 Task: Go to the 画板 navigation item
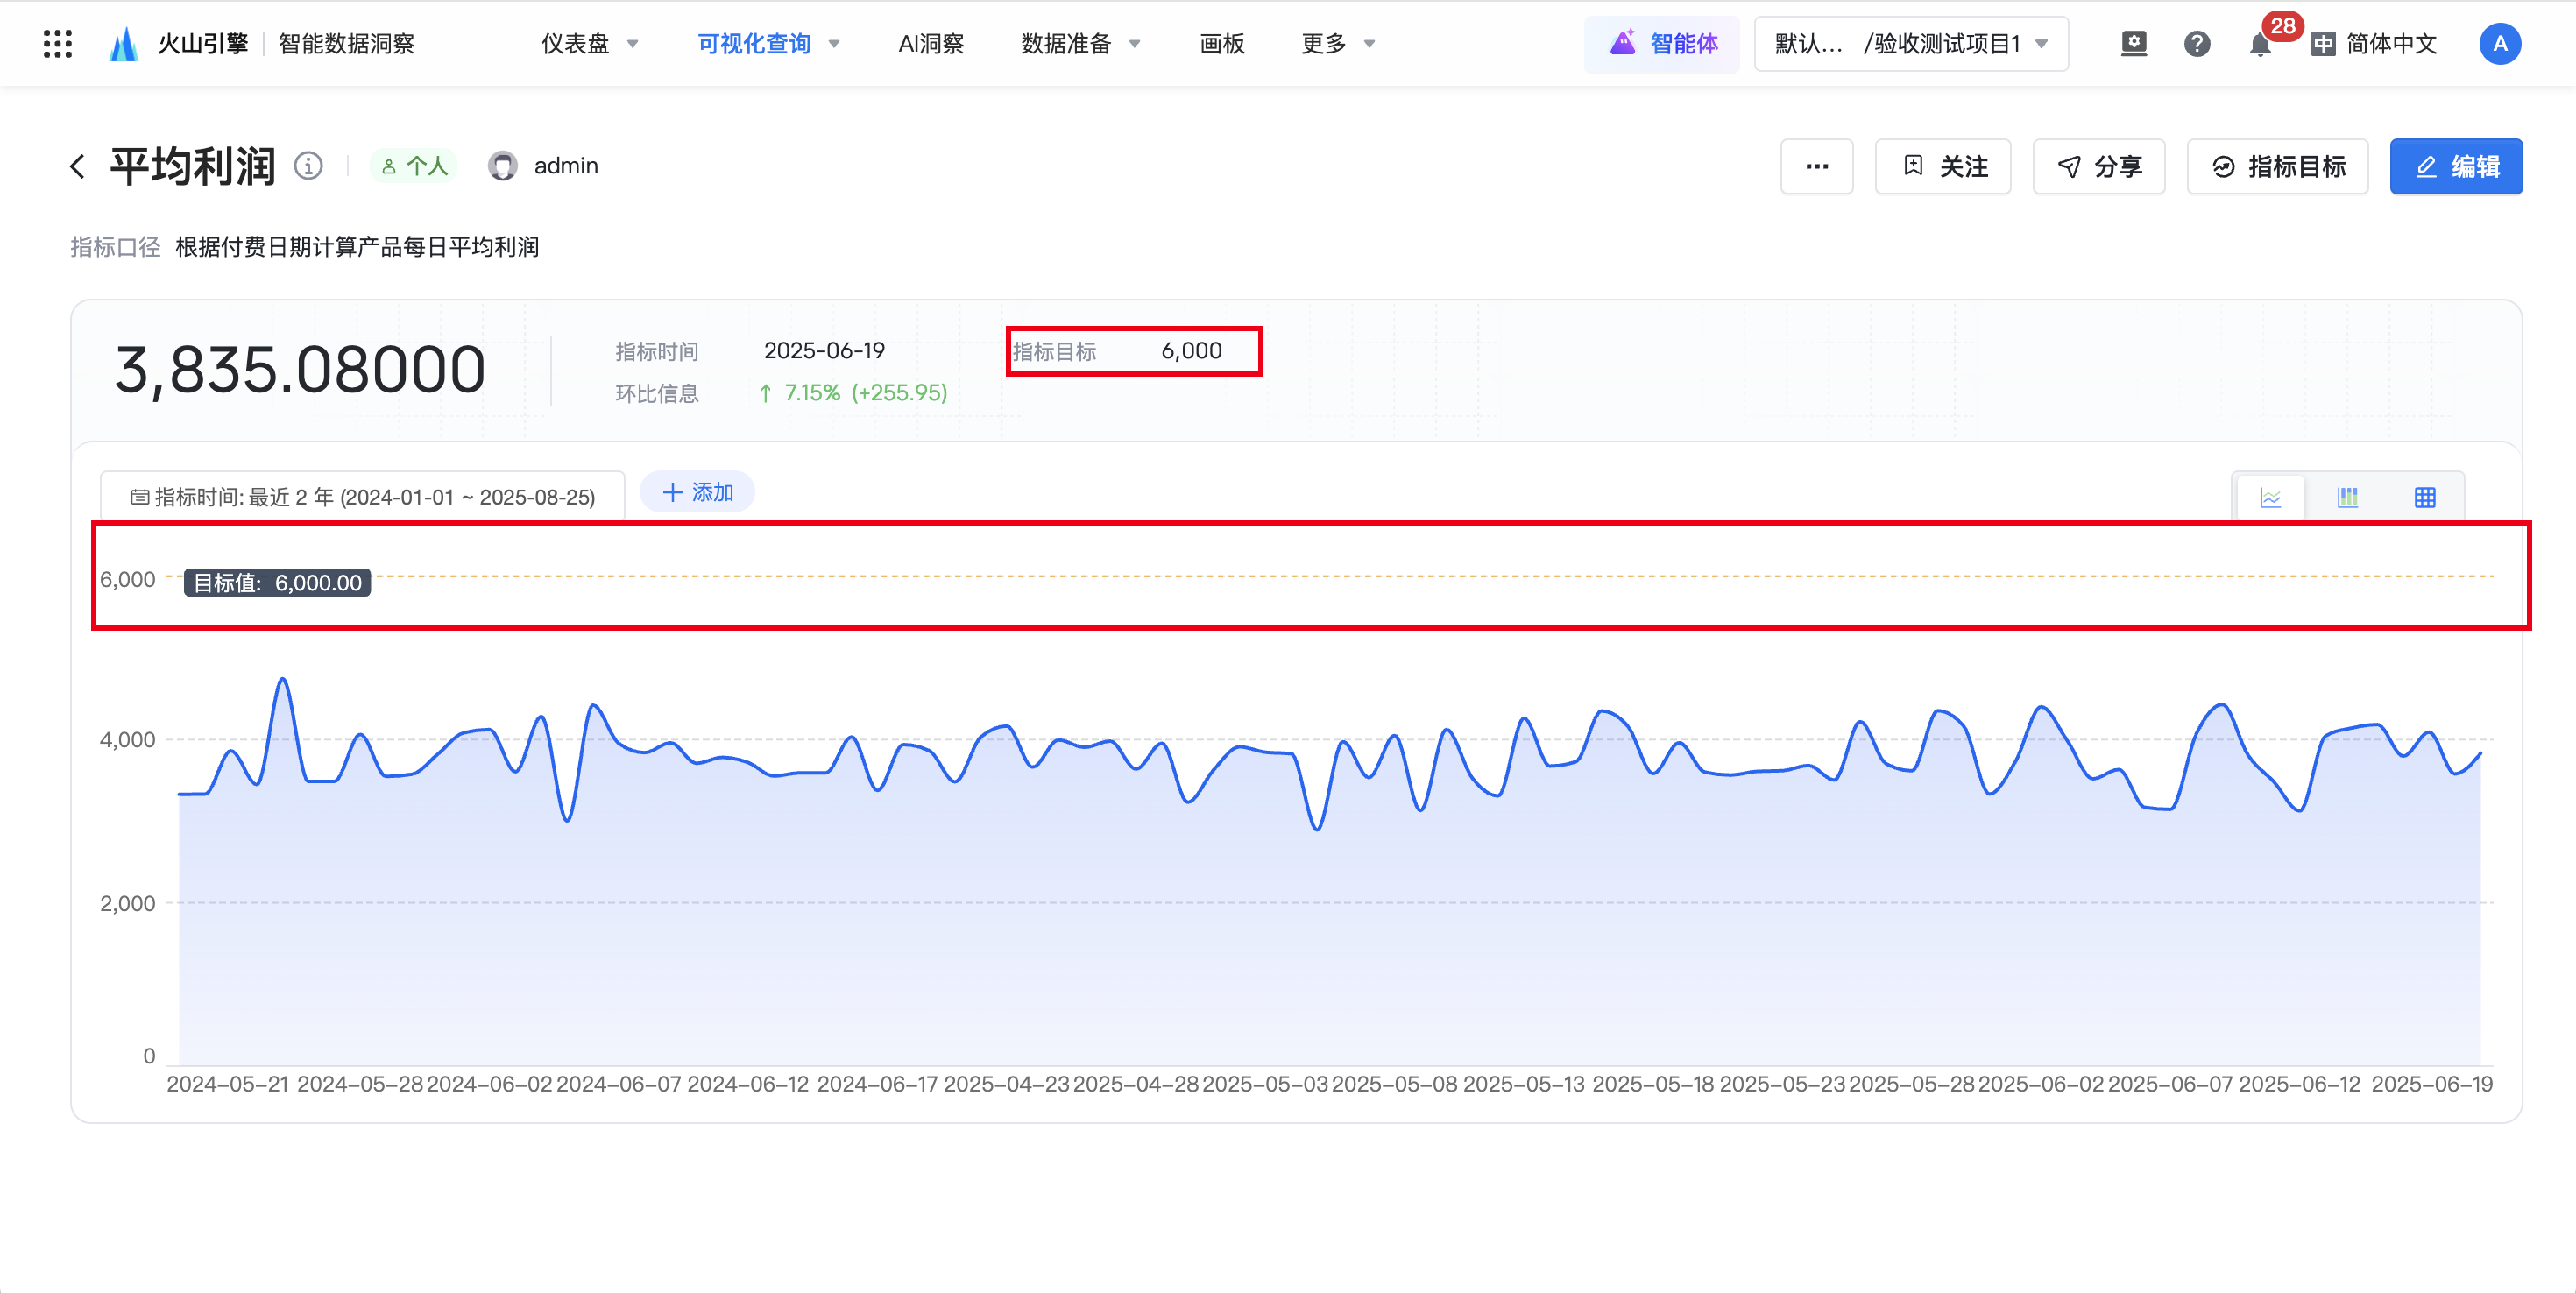pos(1221,44)
